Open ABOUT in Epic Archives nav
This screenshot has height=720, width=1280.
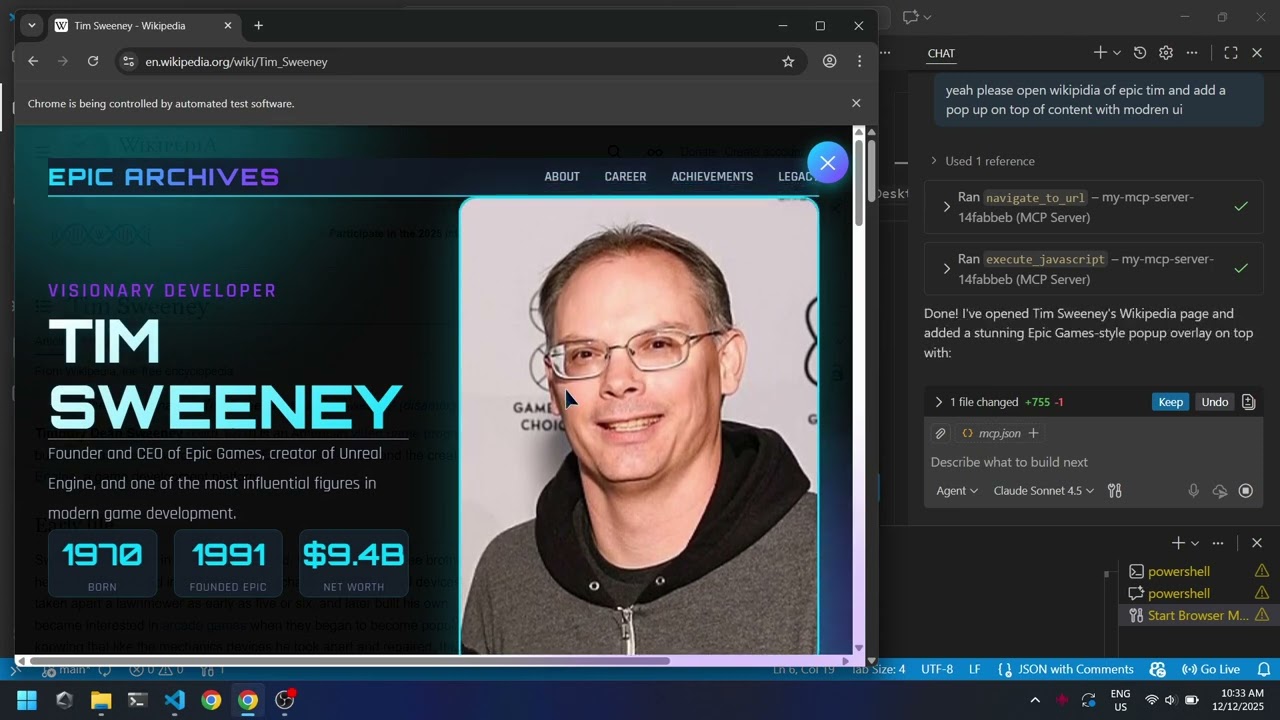(562, 176)
